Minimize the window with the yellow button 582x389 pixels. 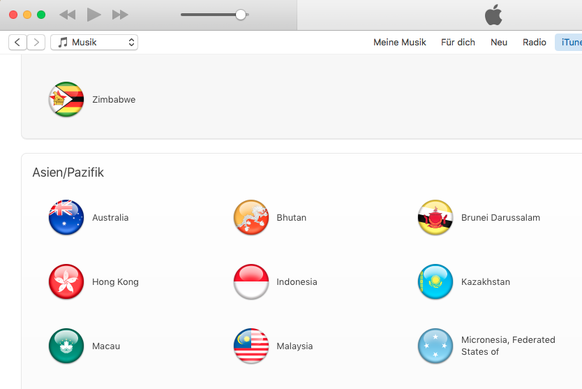27,15
